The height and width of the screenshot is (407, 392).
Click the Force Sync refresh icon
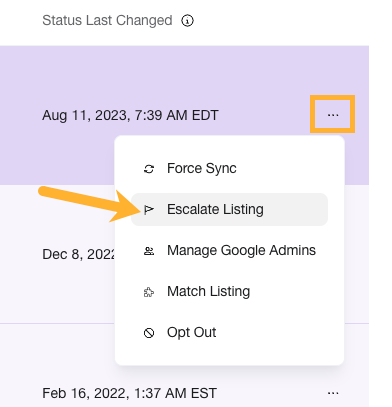(149, 169)
